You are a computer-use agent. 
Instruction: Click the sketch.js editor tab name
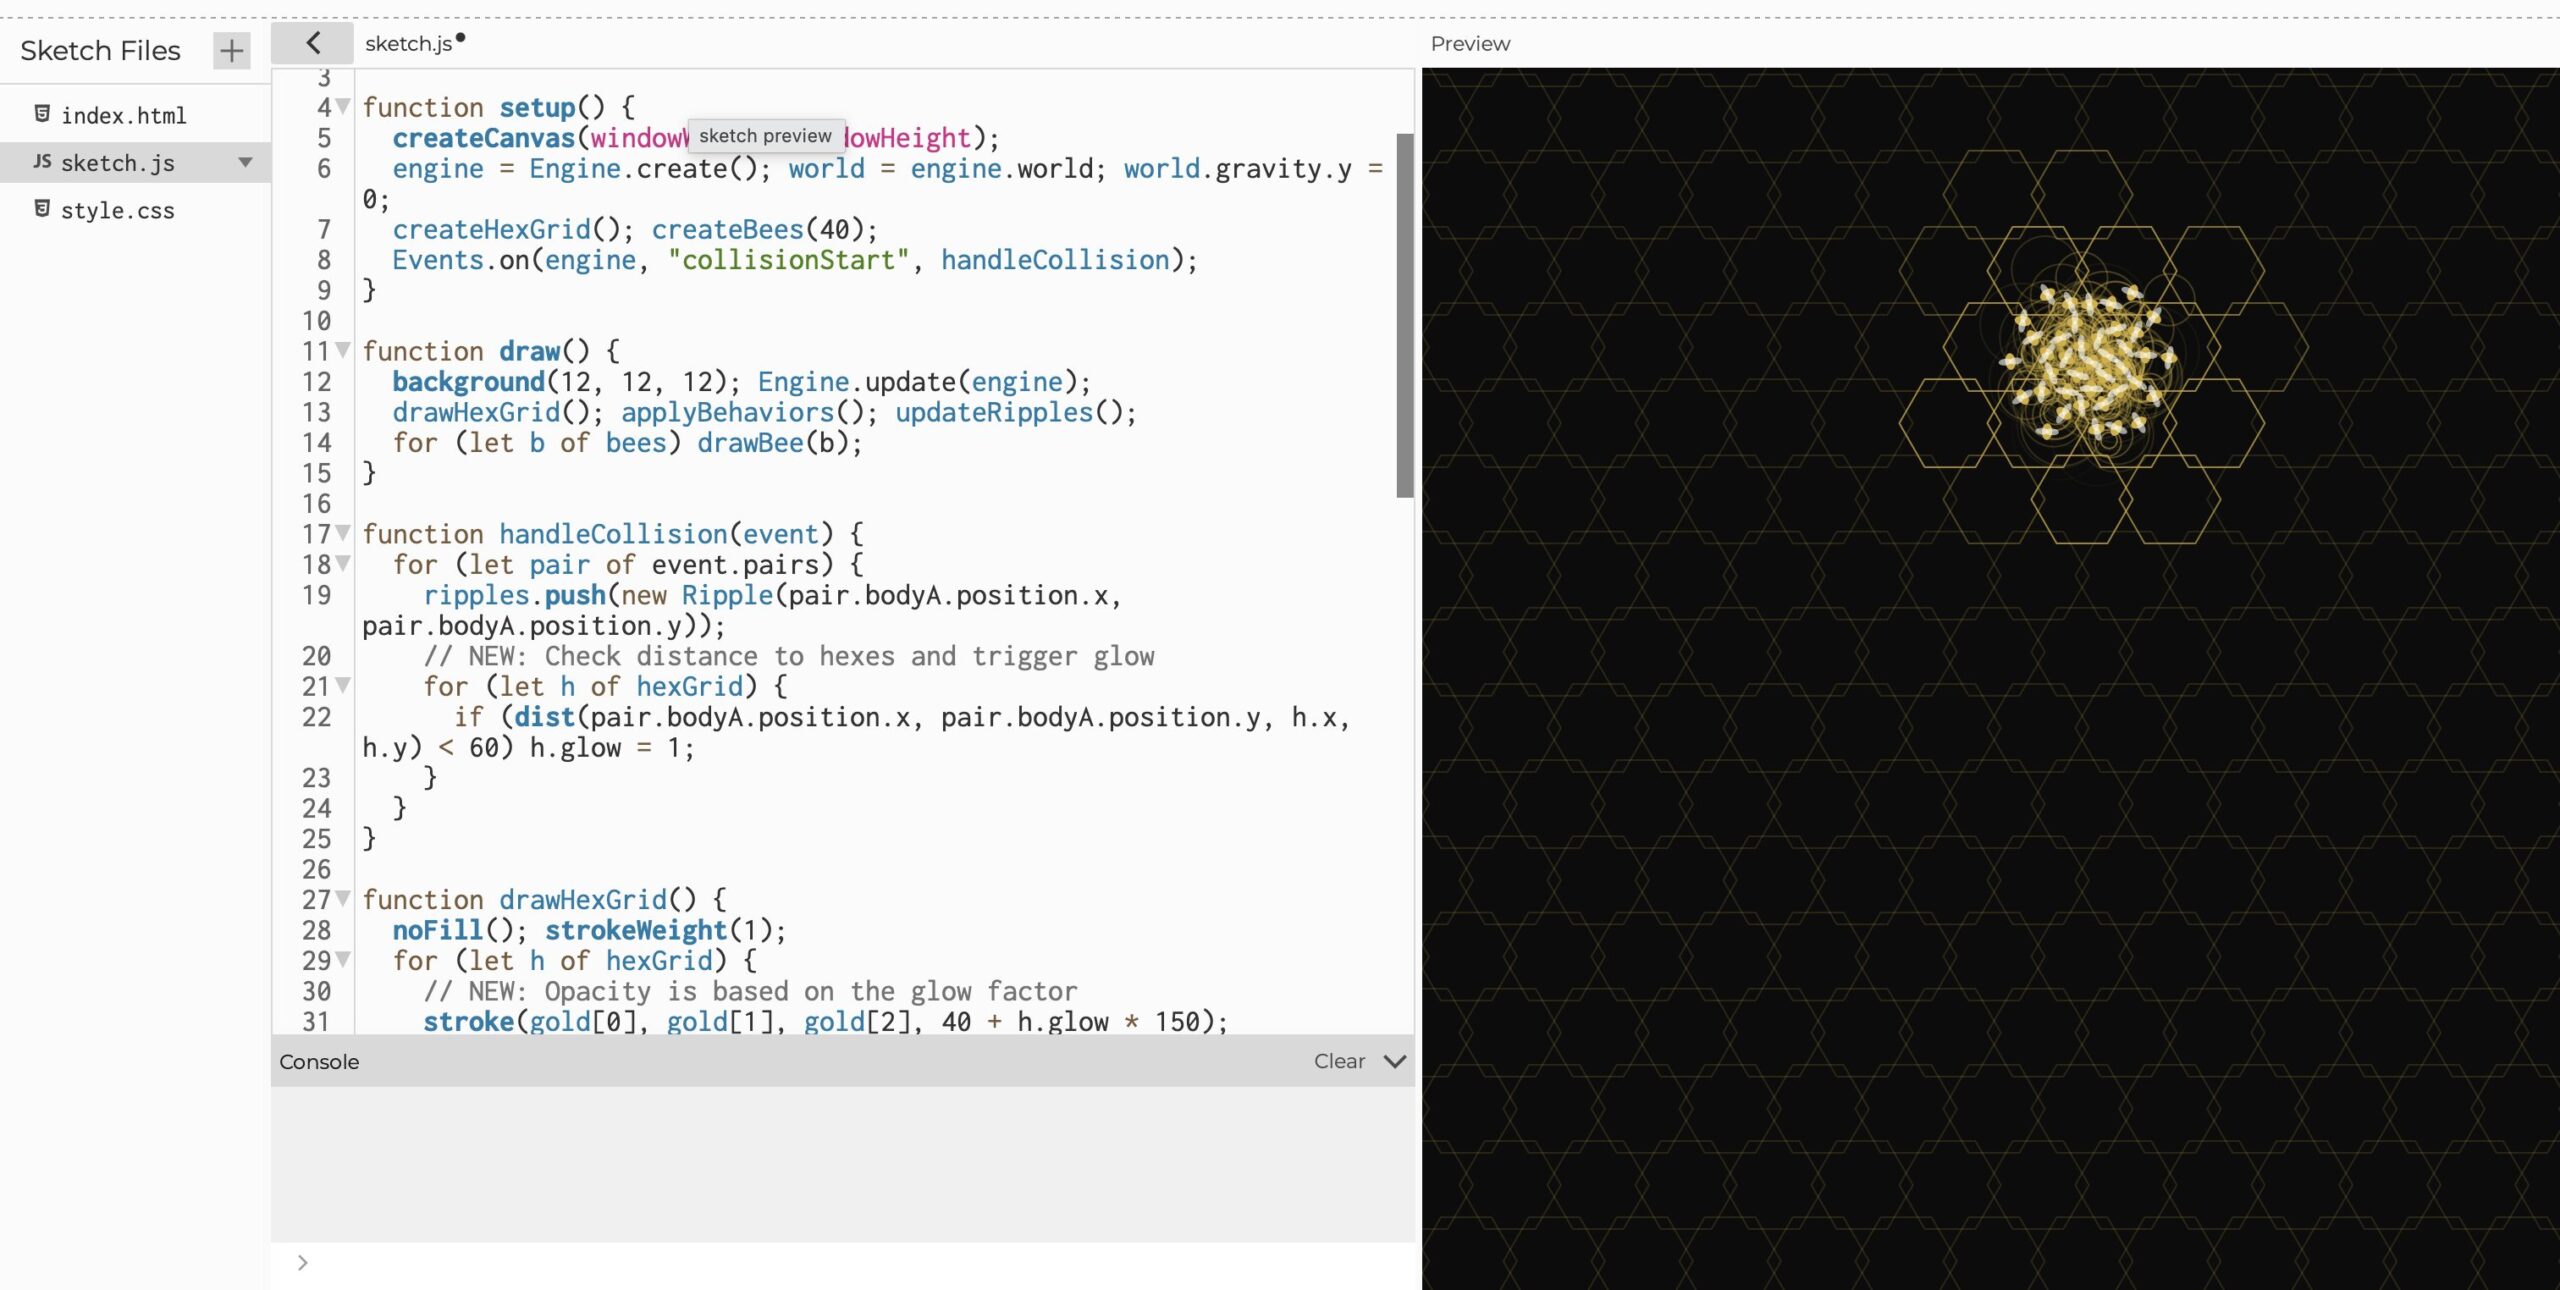pos(408,44)
